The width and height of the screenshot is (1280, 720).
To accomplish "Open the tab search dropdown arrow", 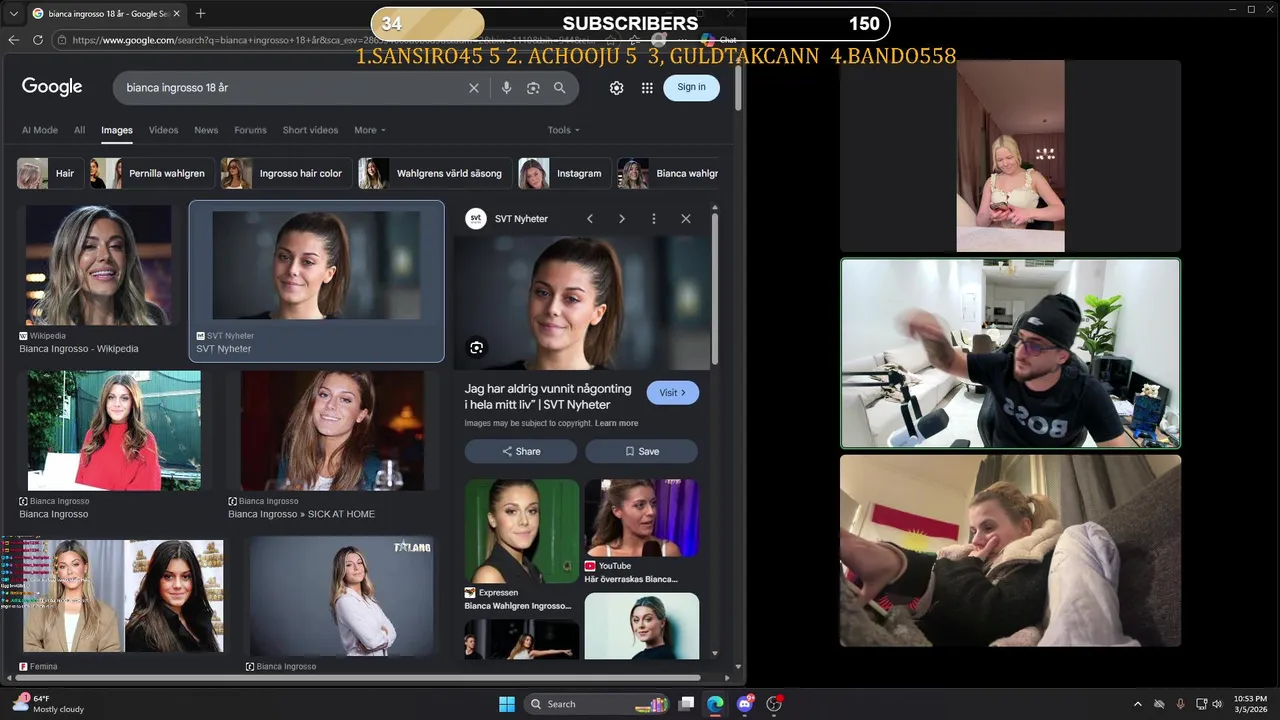I will click(x=13, y=13).
